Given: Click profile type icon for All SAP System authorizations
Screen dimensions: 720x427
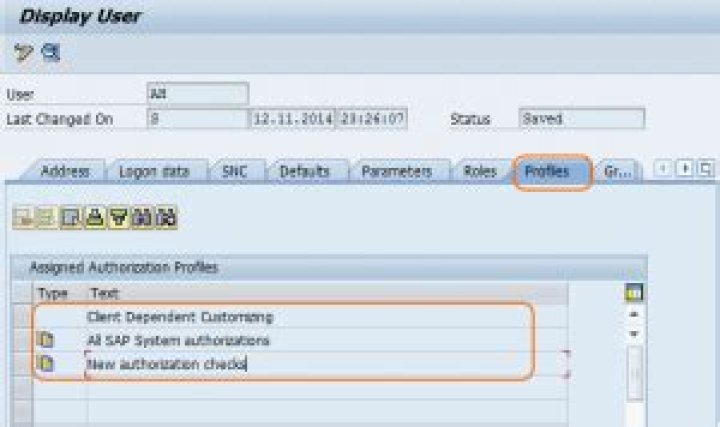Looking at the screenshot, I should pos(46,341).
